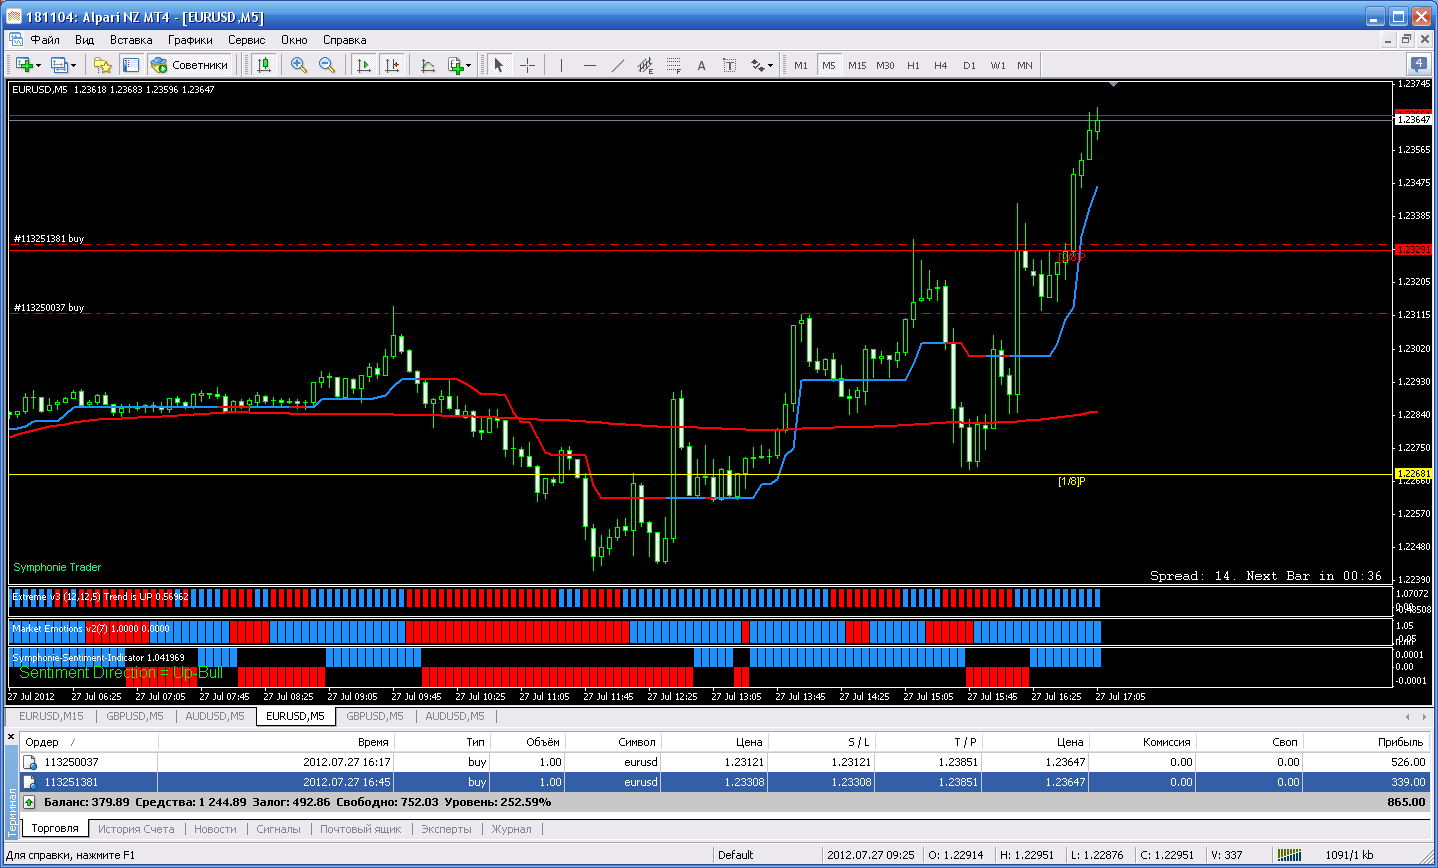Expand the arrows objects dropdown
1438x868 pixels.
coord(770,66)
